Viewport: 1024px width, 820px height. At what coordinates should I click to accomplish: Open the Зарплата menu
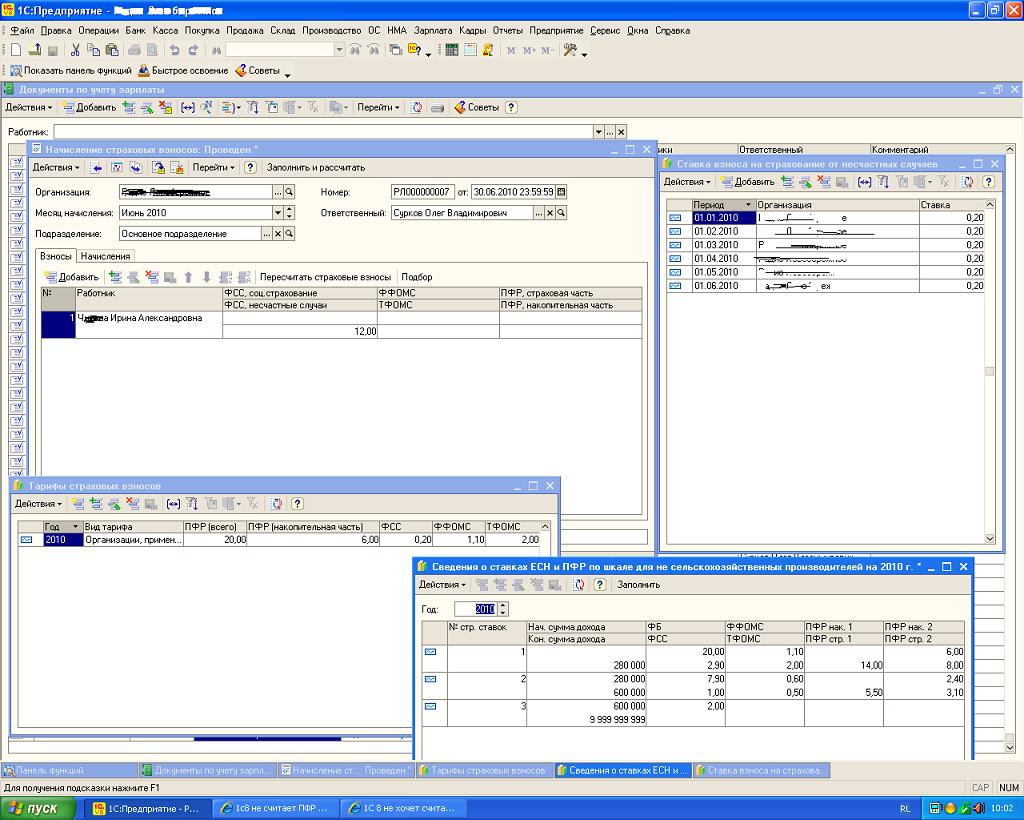click(431, 30)
